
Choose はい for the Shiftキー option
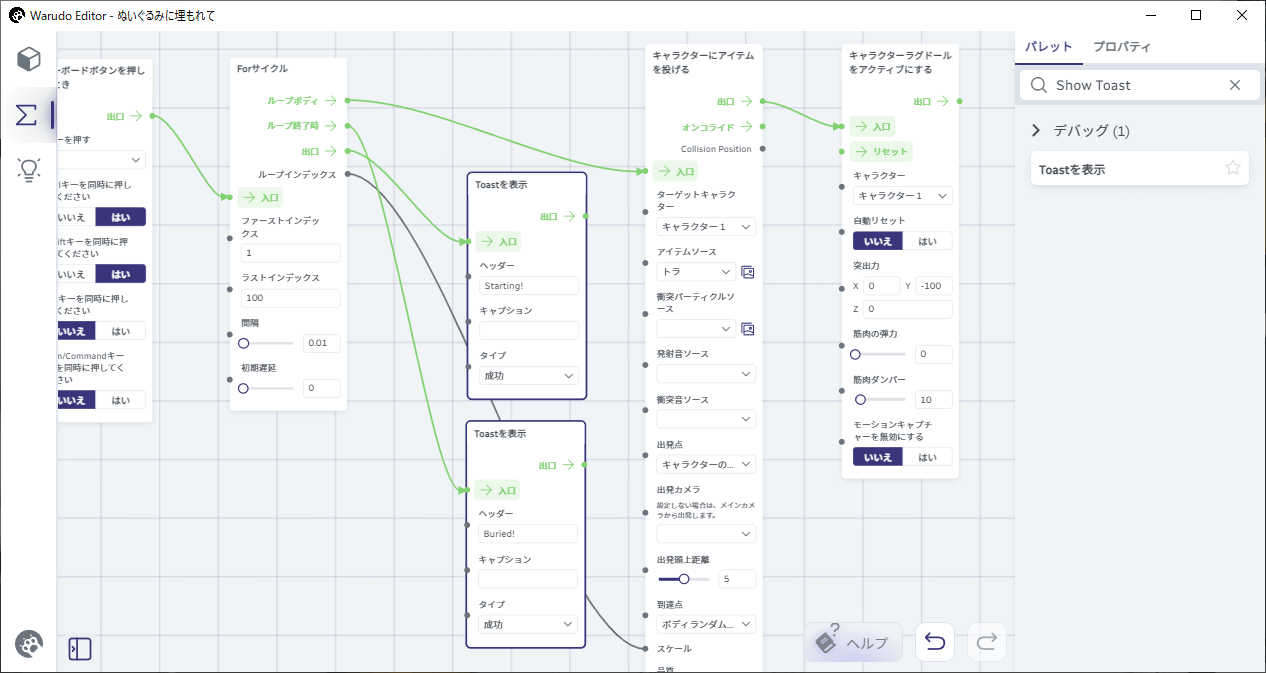pyautogui.click(x=121, y=274)
